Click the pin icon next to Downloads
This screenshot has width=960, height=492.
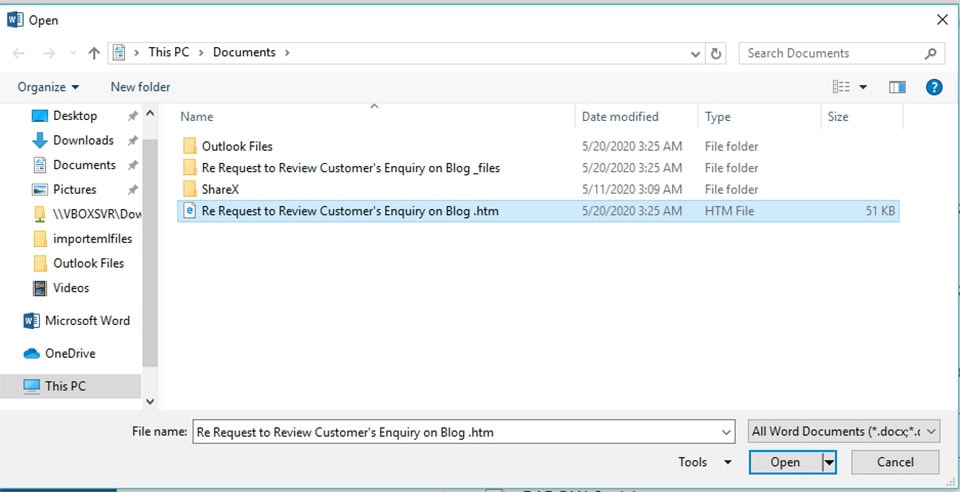(132, 141)
